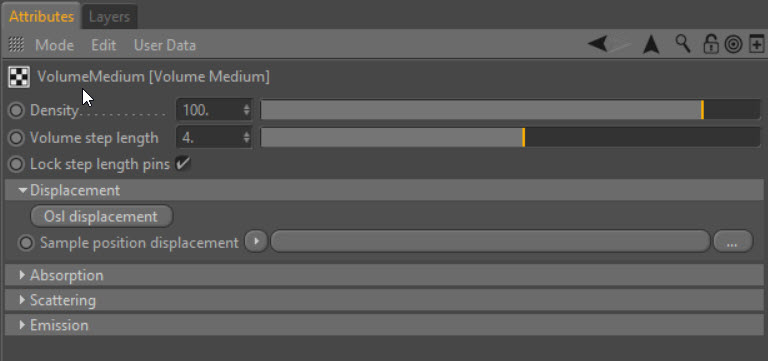The width and height of the screenshot is (768, 361).
Task: Click the target lock mode icon
Action: pyautogui.click(x=733, y=45)
